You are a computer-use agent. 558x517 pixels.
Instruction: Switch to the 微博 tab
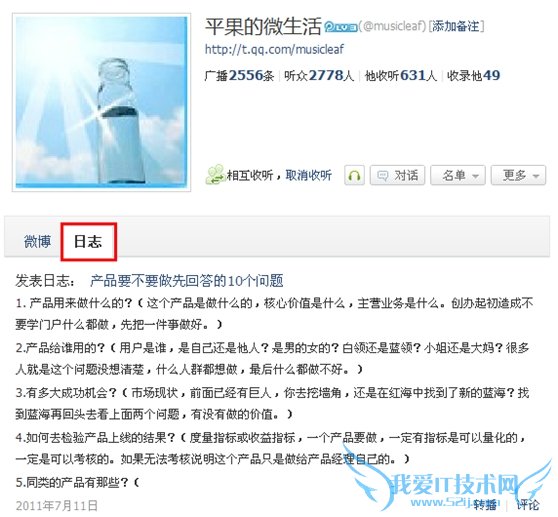(37, 242)
